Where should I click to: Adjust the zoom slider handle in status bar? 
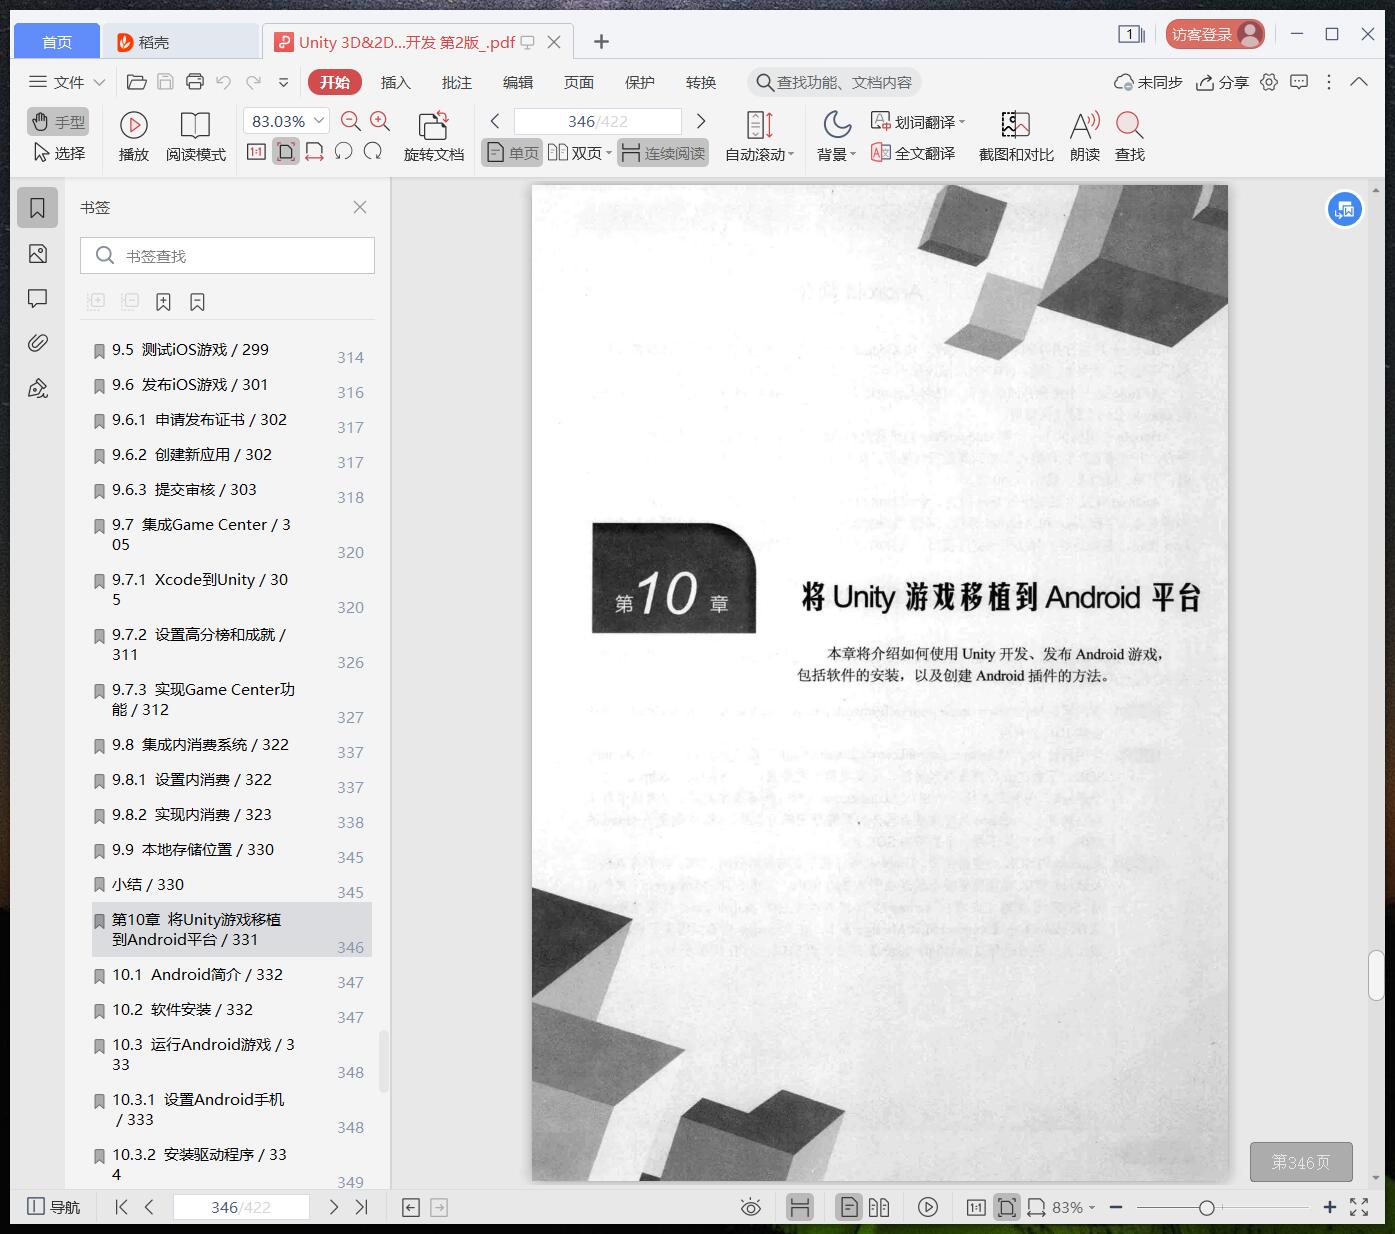(x=1207, y=1208)
